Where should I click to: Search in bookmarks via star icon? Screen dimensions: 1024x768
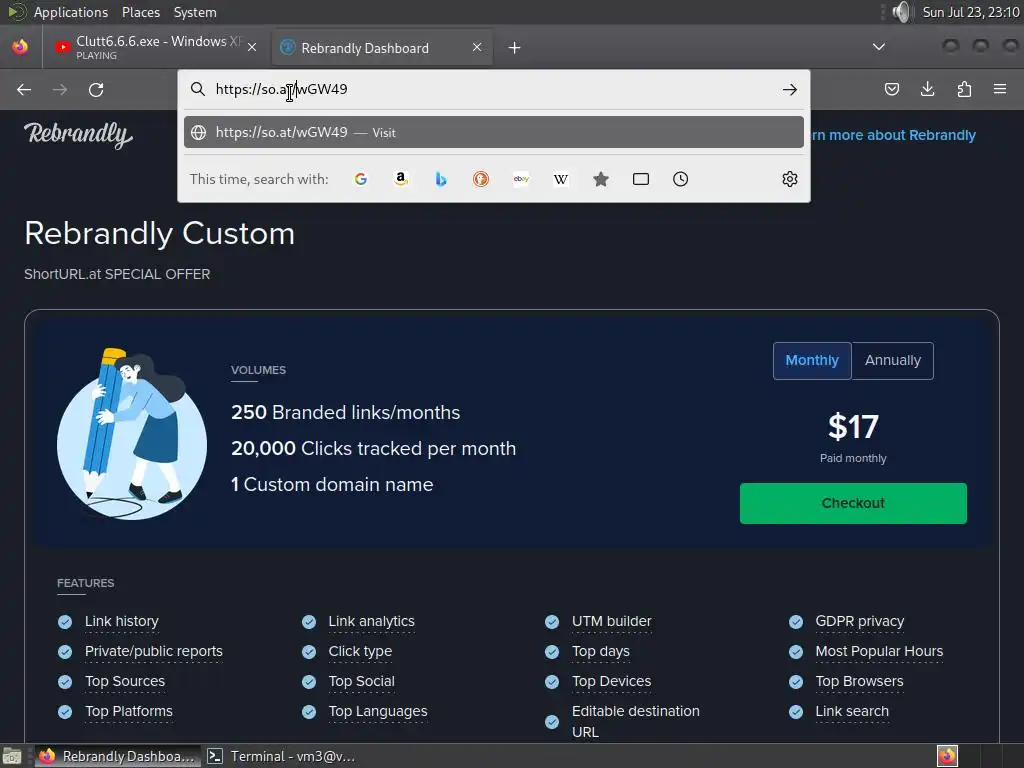pos(601,179)
